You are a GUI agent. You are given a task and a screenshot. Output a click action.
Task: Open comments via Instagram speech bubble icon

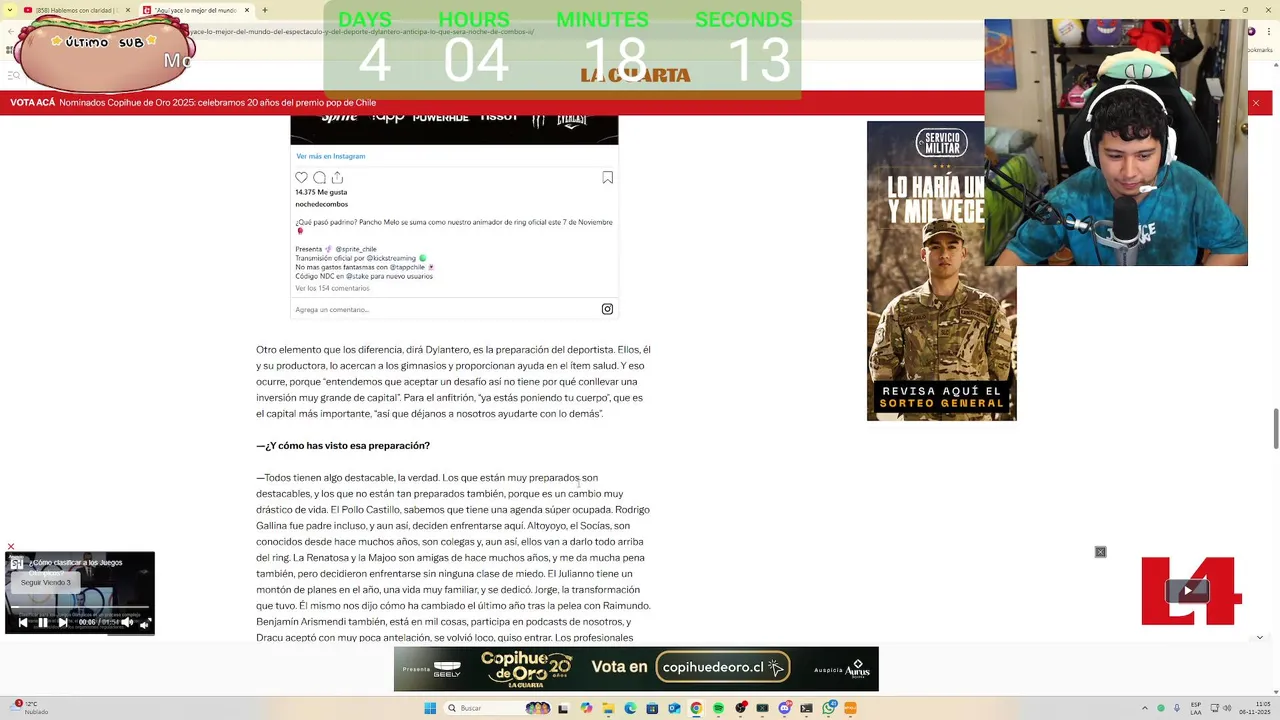point(319,178)
